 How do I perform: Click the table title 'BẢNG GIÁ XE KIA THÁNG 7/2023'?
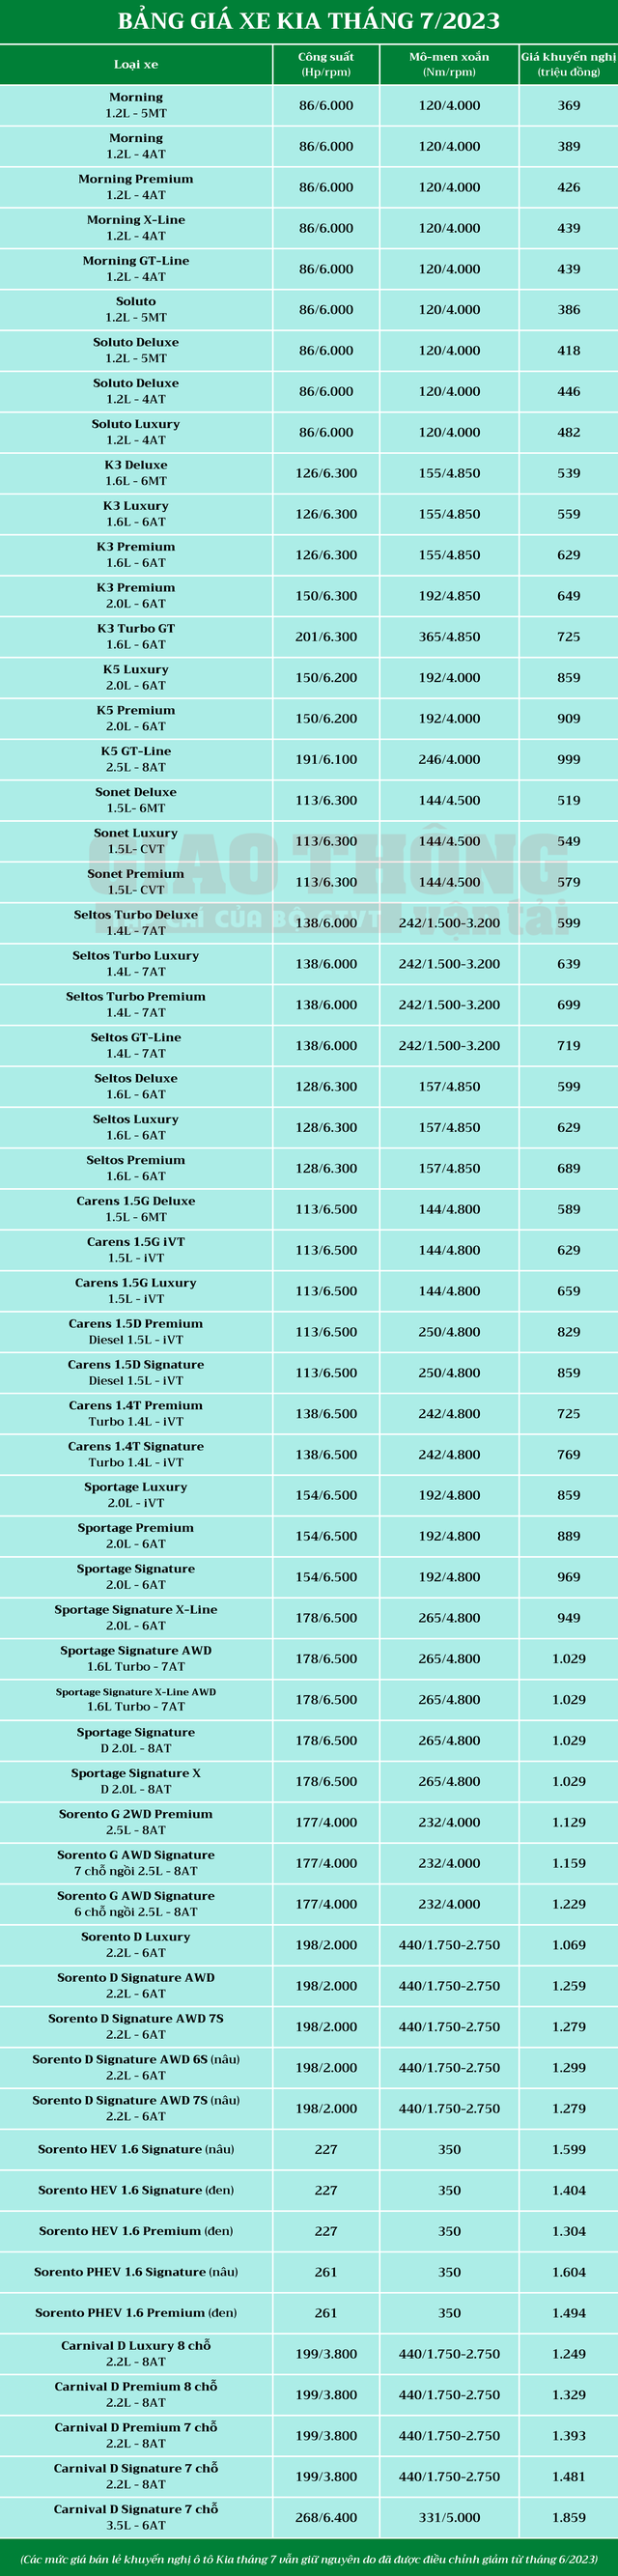[309, 21]
